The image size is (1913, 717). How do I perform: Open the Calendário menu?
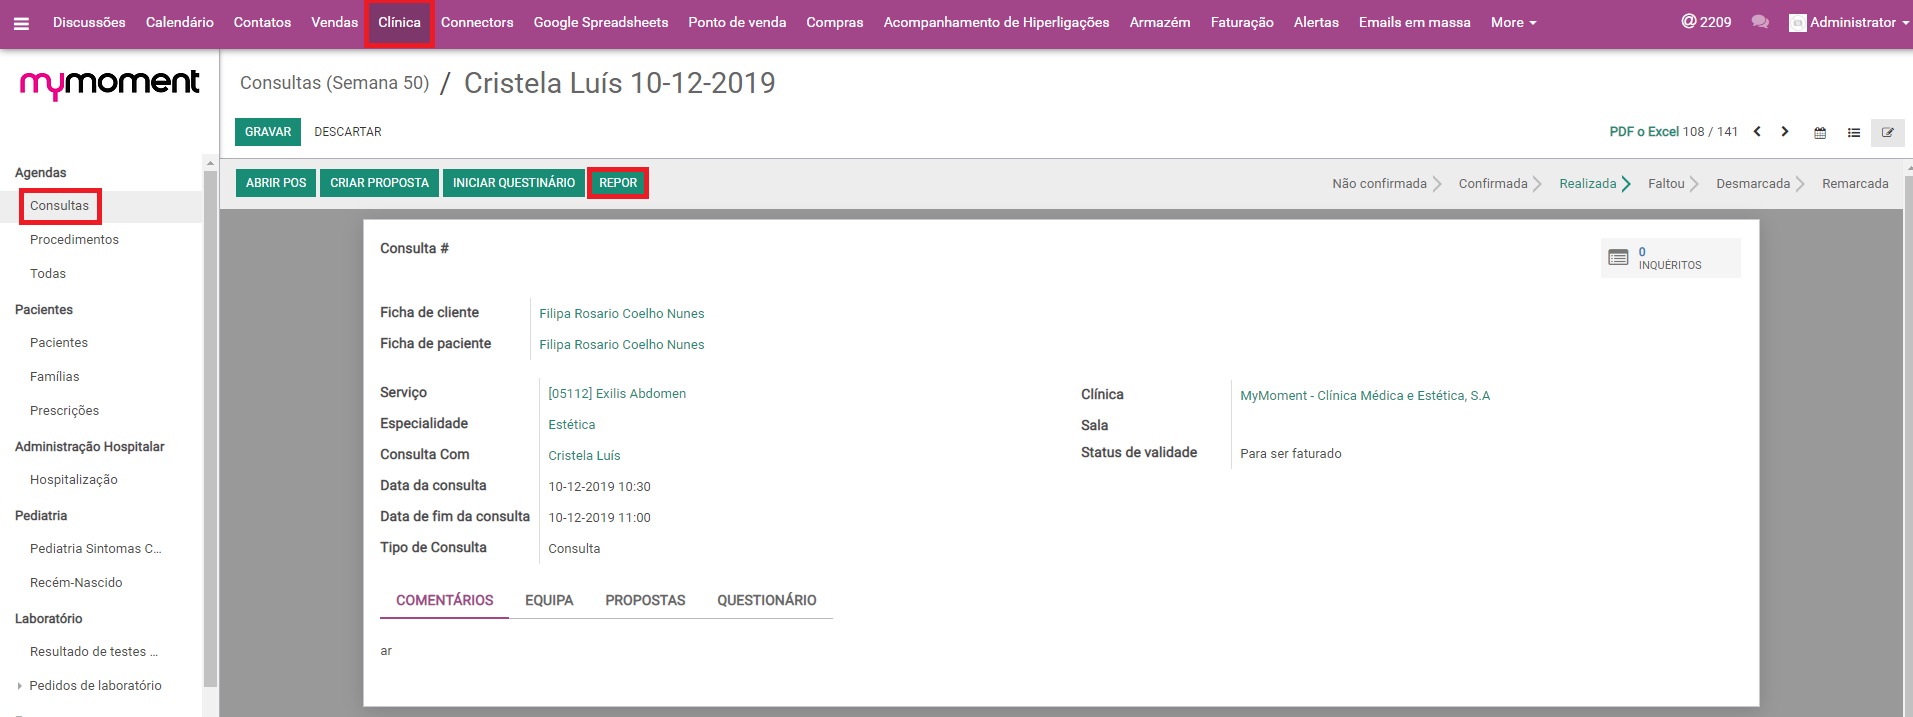click(x=180, y=22)
